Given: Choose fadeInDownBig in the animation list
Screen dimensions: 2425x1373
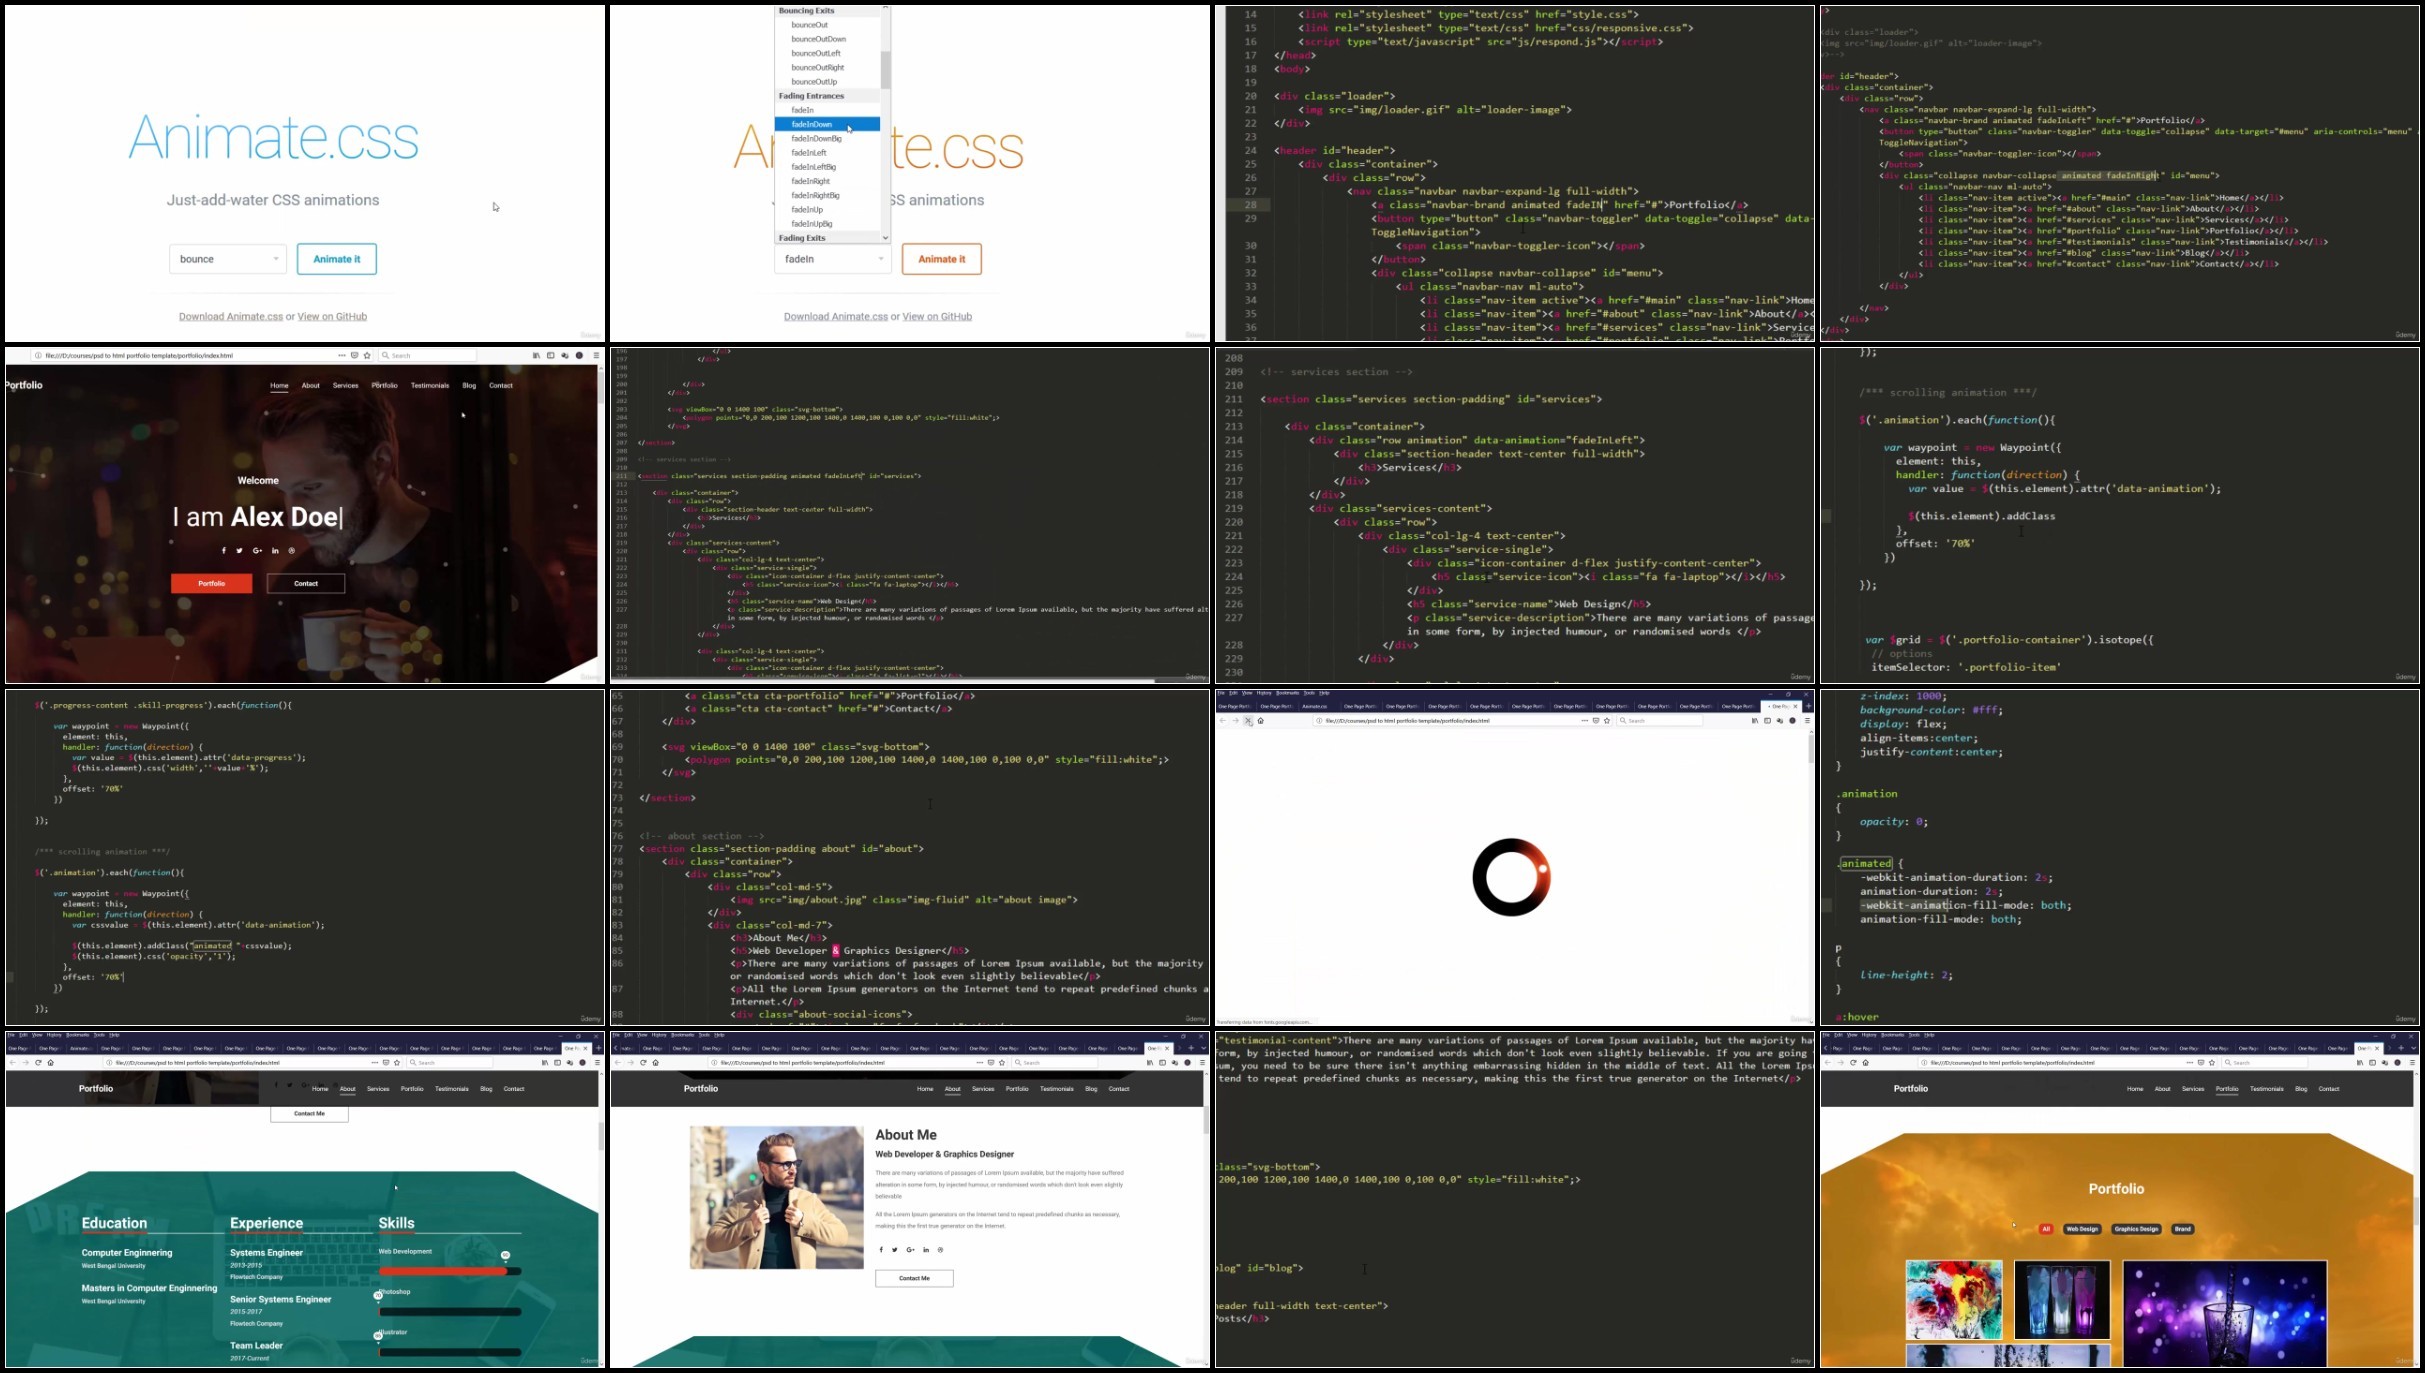Looking at the screenshot, I should point(827,138).
